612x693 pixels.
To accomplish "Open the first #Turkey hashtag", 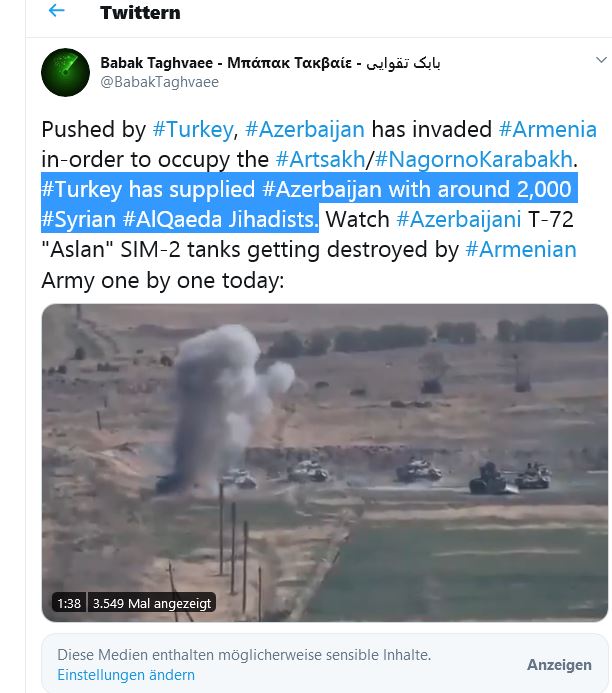I will pos(193,129).
